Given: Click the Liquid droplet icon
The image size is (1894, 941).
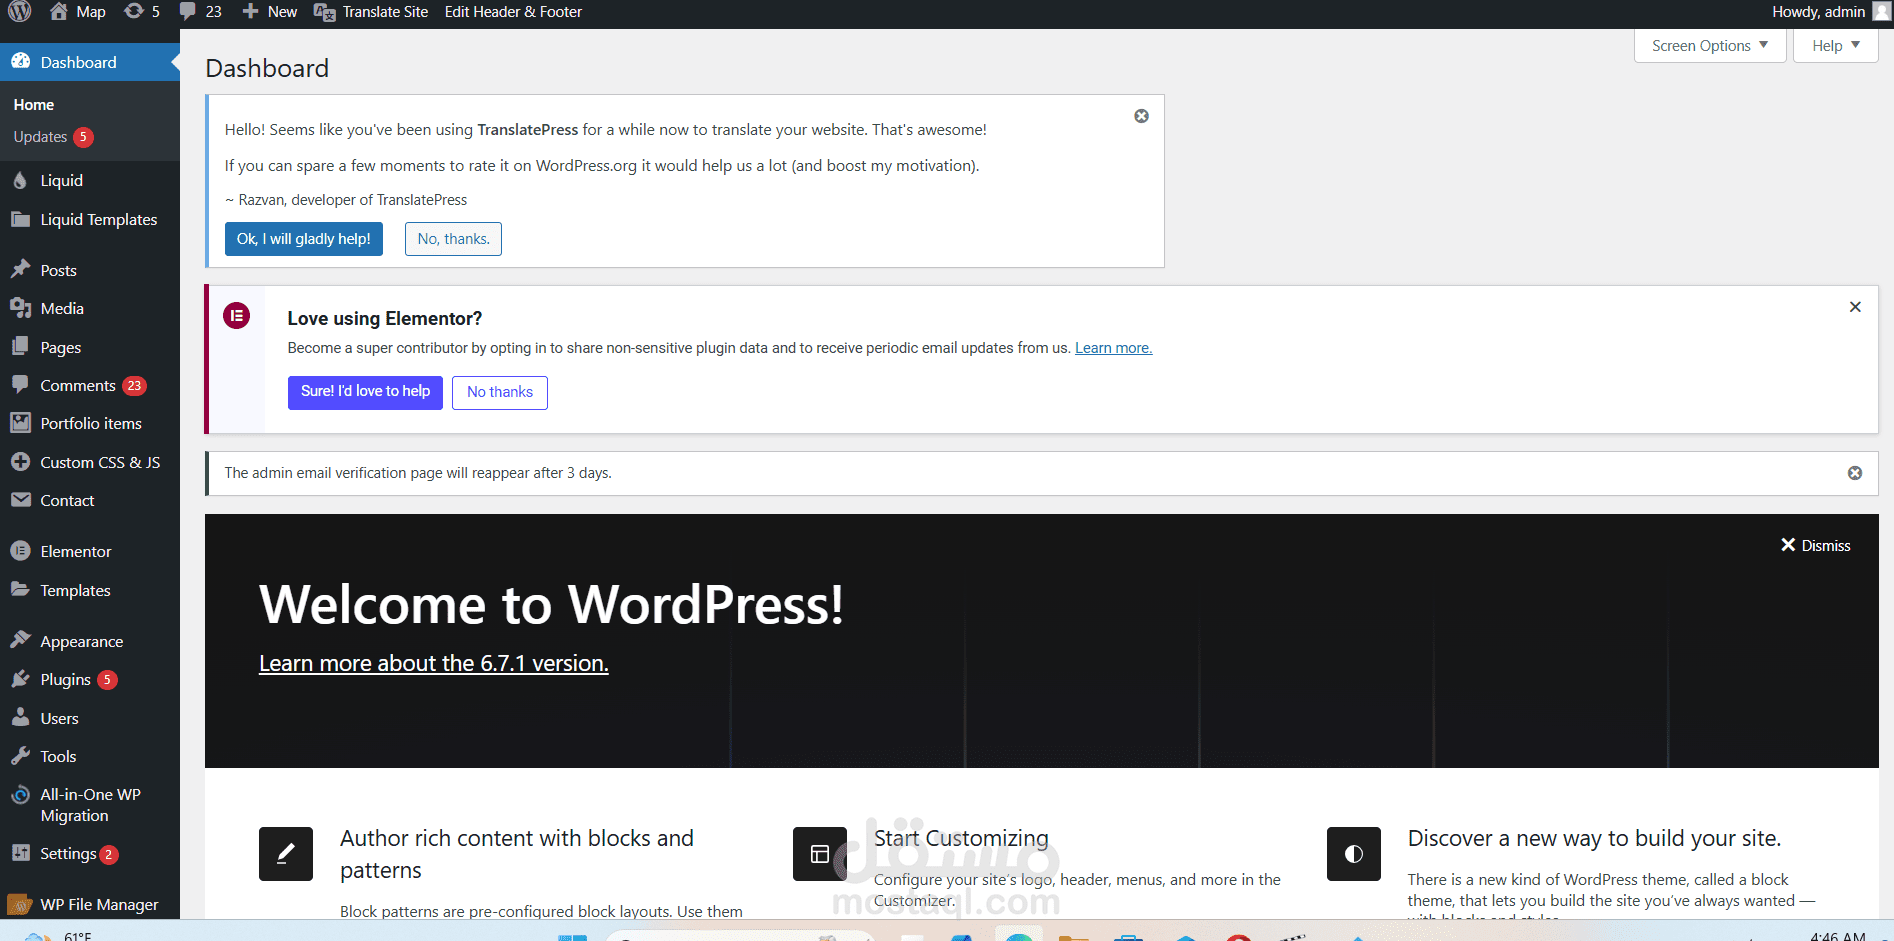Looking at the screenshot, I should pyautogui.click(x=20, y=181).
